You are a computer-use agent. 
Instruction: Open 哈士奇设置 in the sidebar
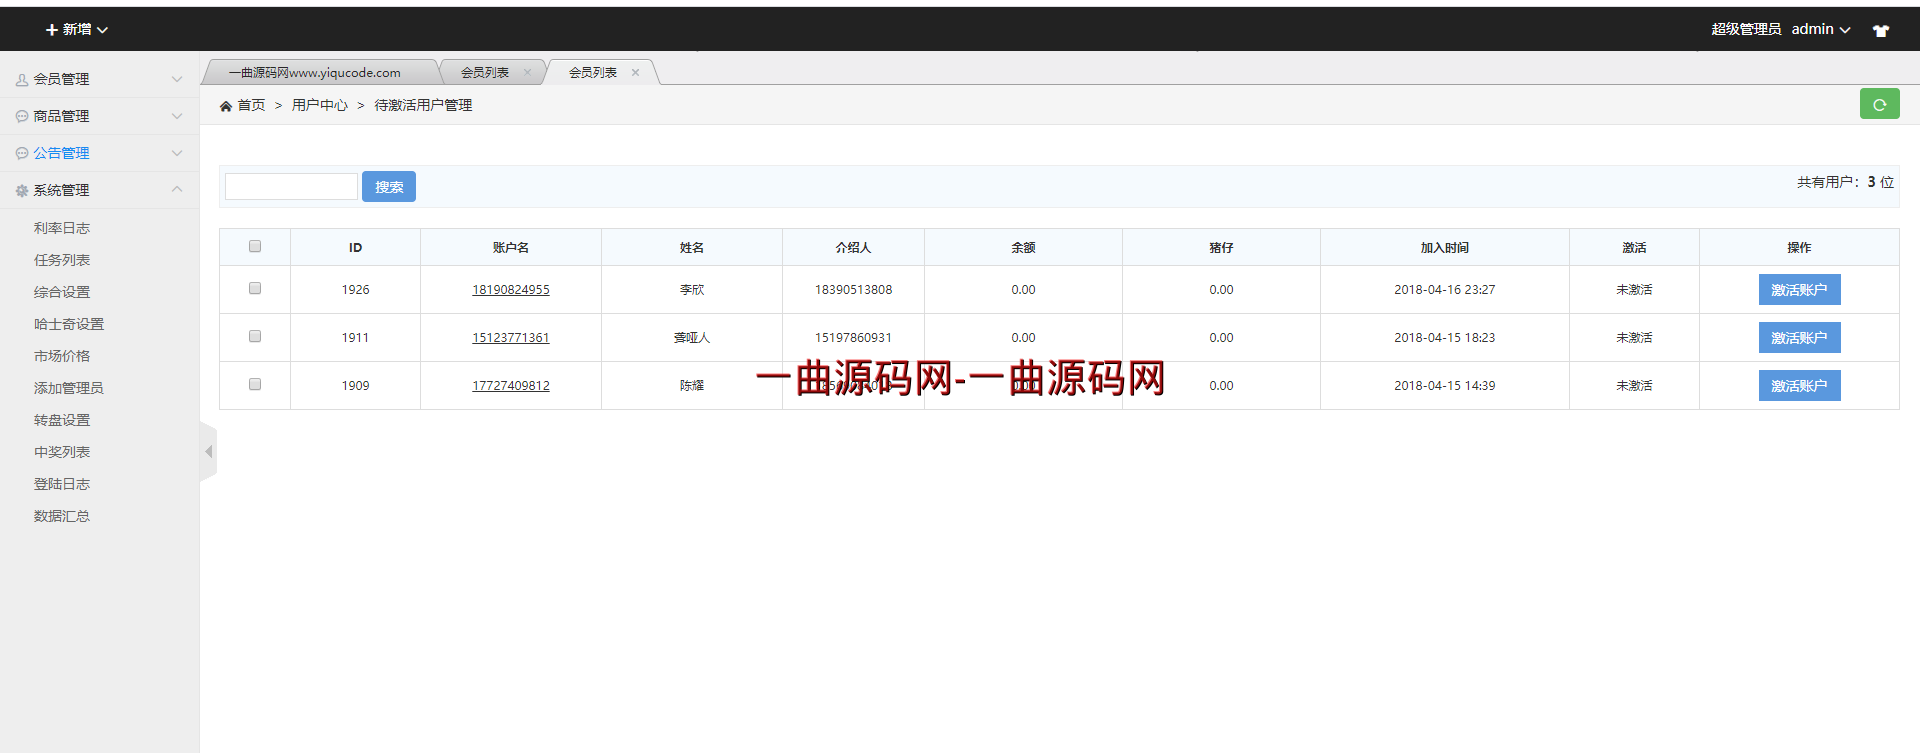(x=69, y=324)
